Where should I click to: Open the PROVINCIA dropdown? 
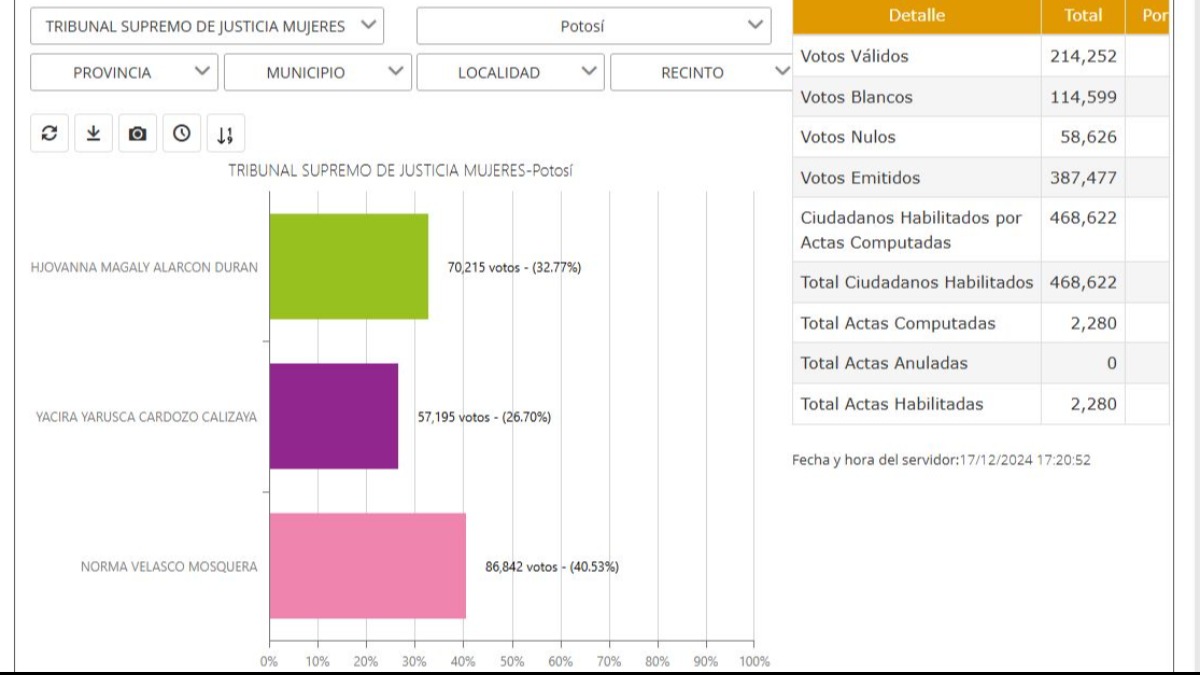124,72
